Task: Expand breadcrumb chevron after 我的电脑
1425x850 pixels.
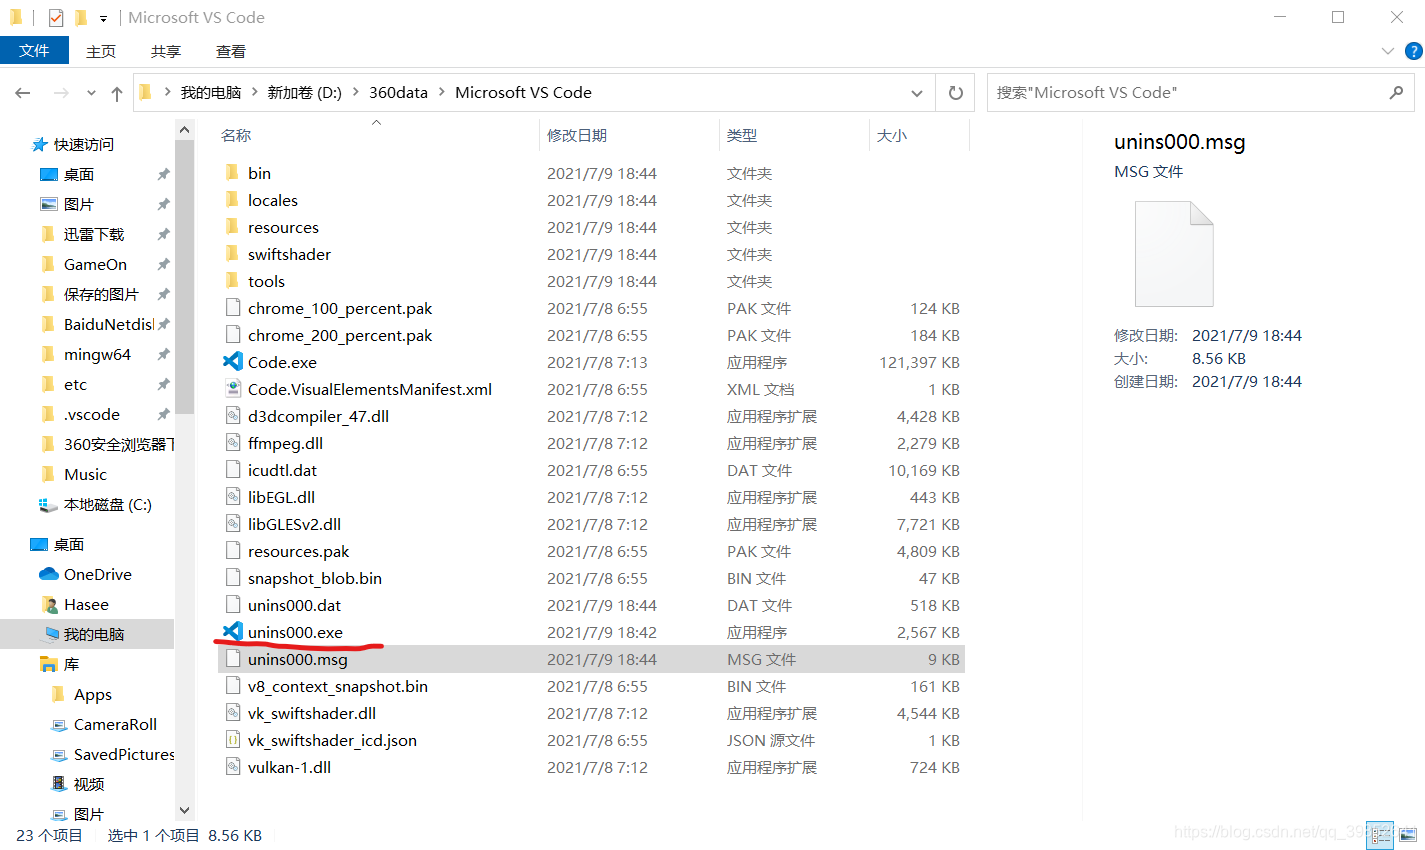Action: [254, 92]
